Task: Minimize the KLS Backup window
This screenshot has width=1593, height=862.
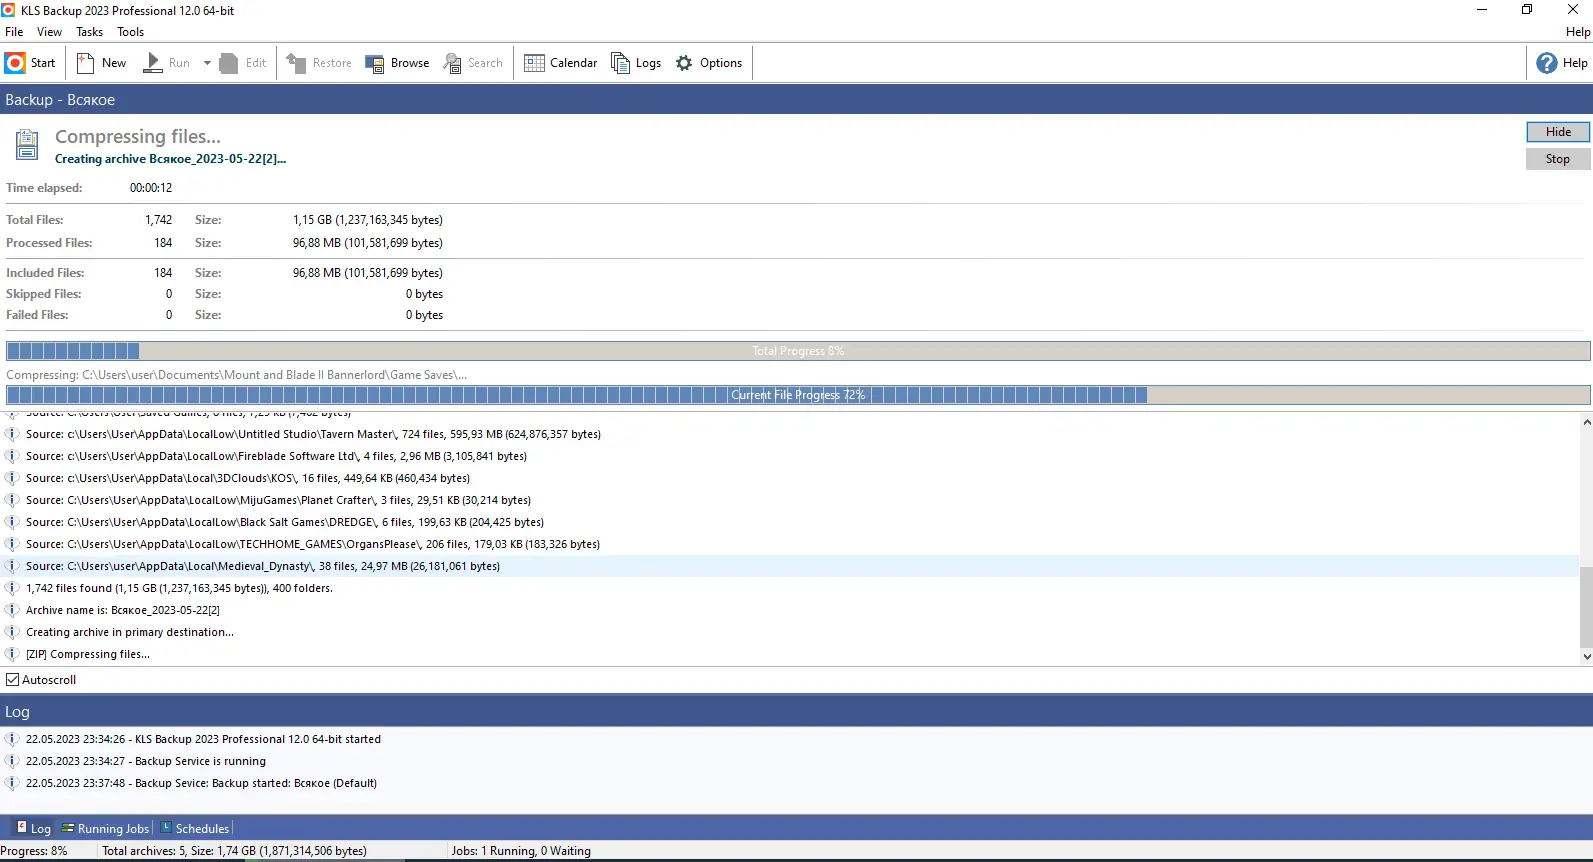Action: tap(1482, 10)
